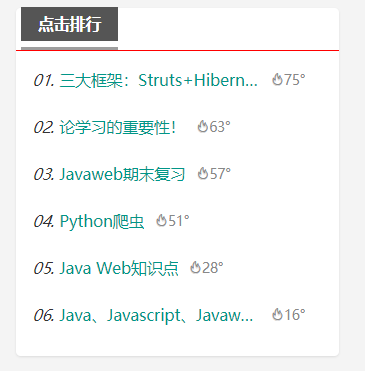Viewport: 365px width, 371px height.
Task: Click the rank number 05.
Action: [44, 268]
